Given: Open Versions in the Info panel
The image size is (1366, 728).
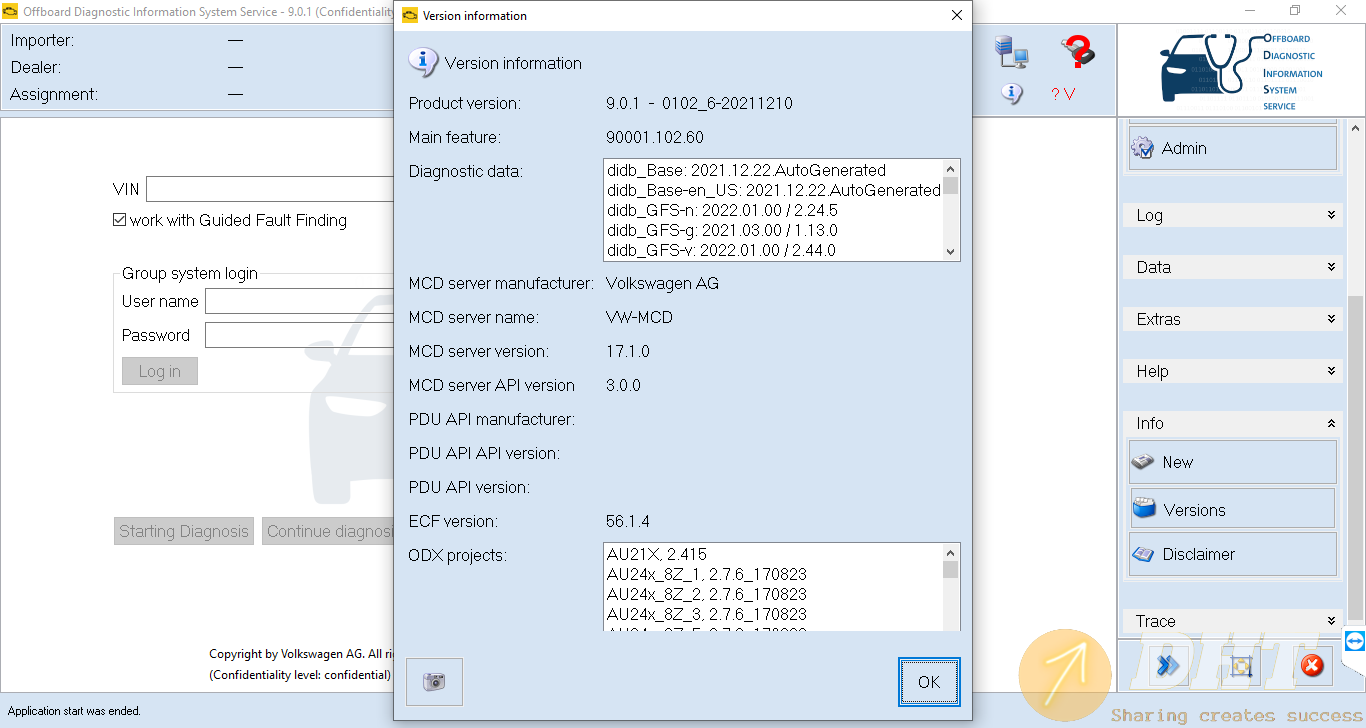Looking at the screenshot, I should click(x=1233, y=509).
